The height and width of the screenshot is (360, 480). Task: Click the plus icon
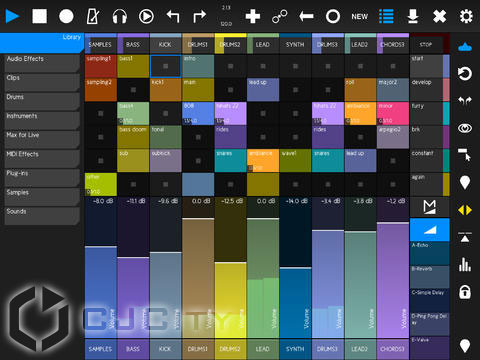(253, 16)
